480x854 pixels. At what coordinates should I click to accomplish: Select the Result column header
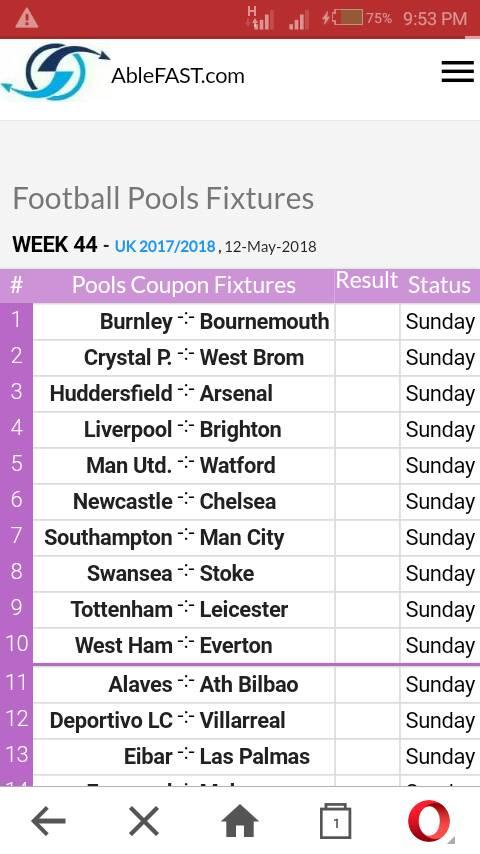pyautogui.click(x=367, y=280)
